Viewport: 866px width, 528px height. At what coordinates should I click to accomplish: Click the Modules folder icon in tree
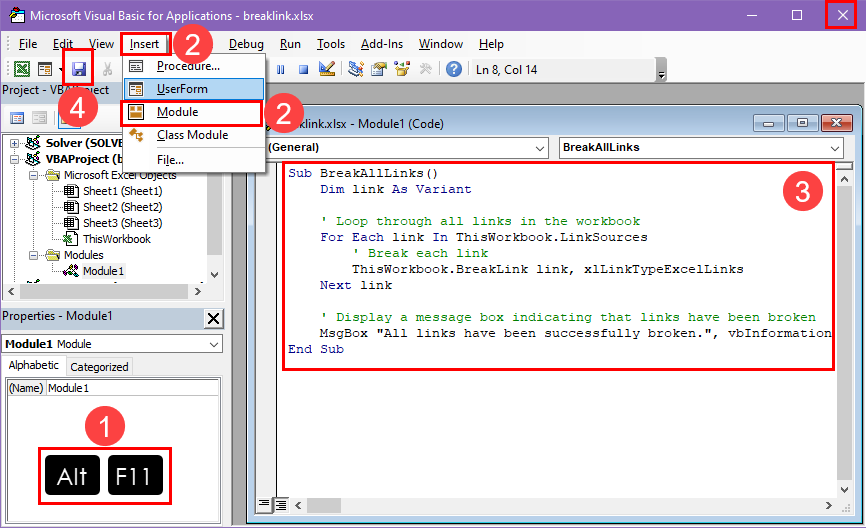[x=53, y=255]
